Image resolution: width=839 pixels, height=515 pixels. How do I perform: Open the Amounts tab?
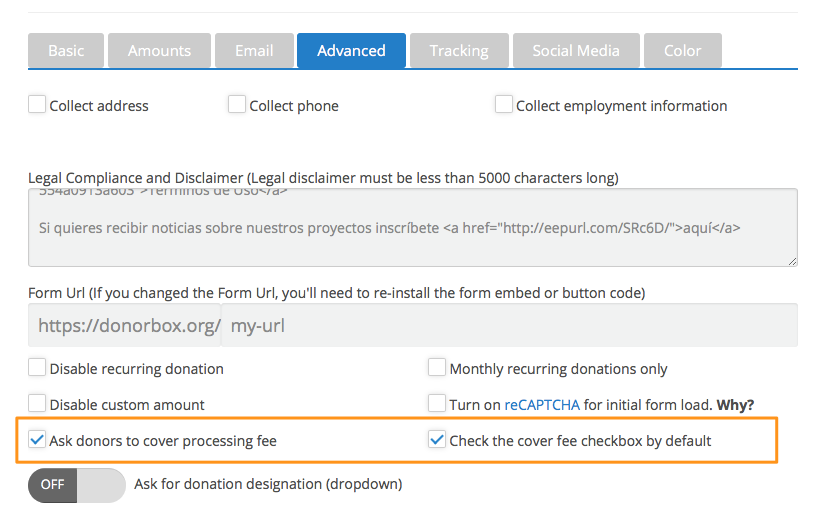[x=159, y=50]
